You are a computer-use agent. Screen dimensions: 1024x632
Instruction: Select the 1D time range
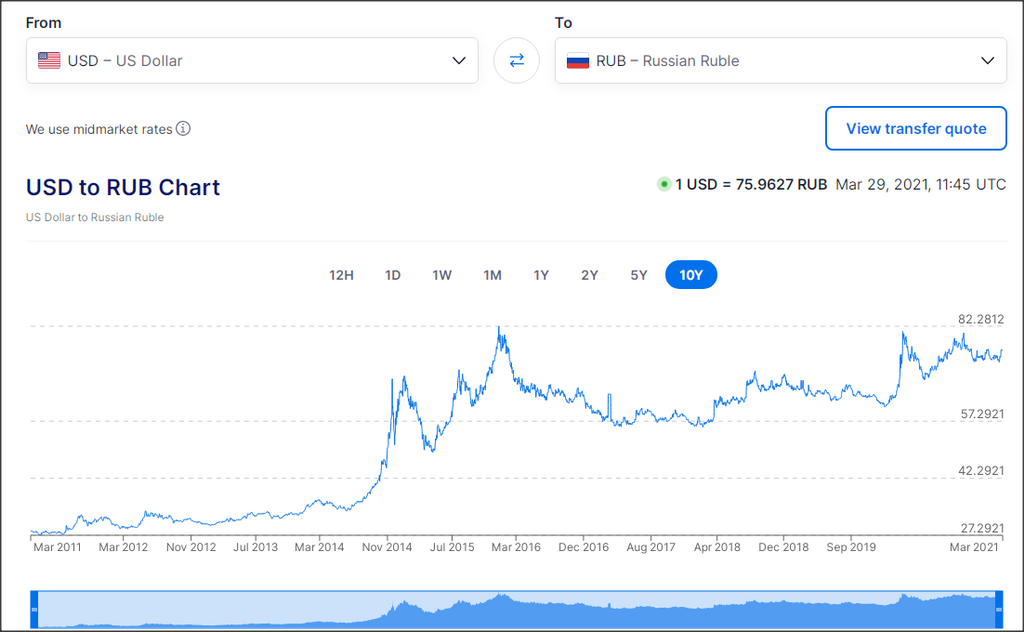coord(392,275)
